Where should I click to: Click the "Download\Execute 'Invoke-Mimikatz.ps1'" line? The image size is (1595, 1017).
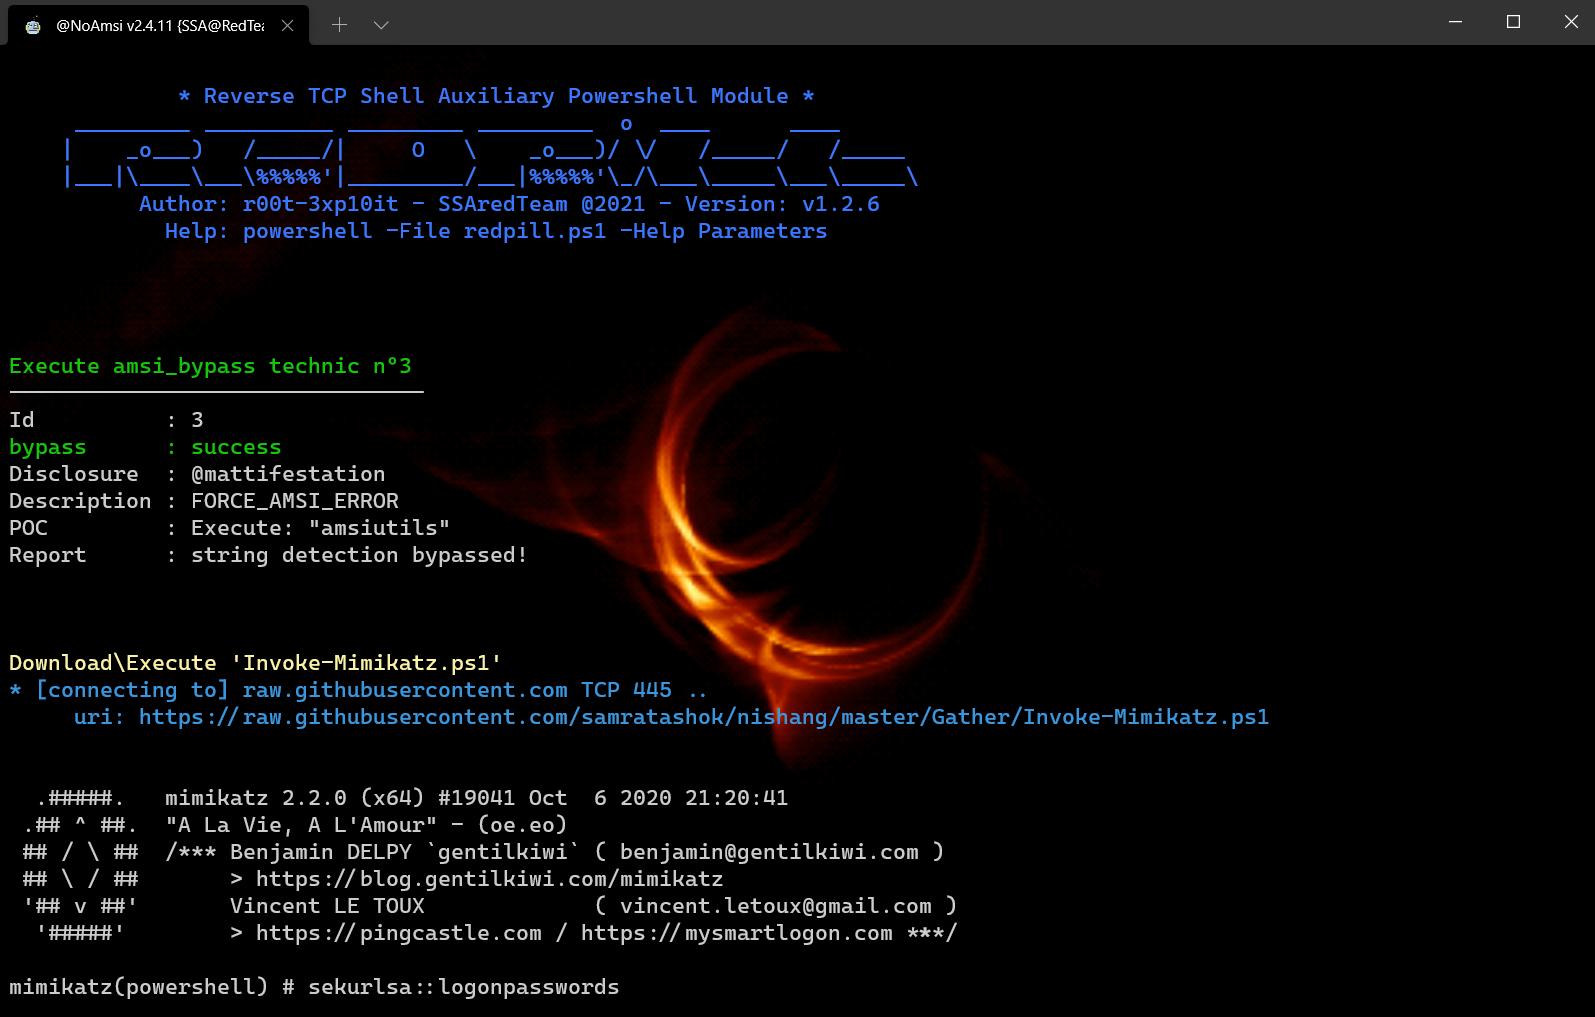pos(255,663)
